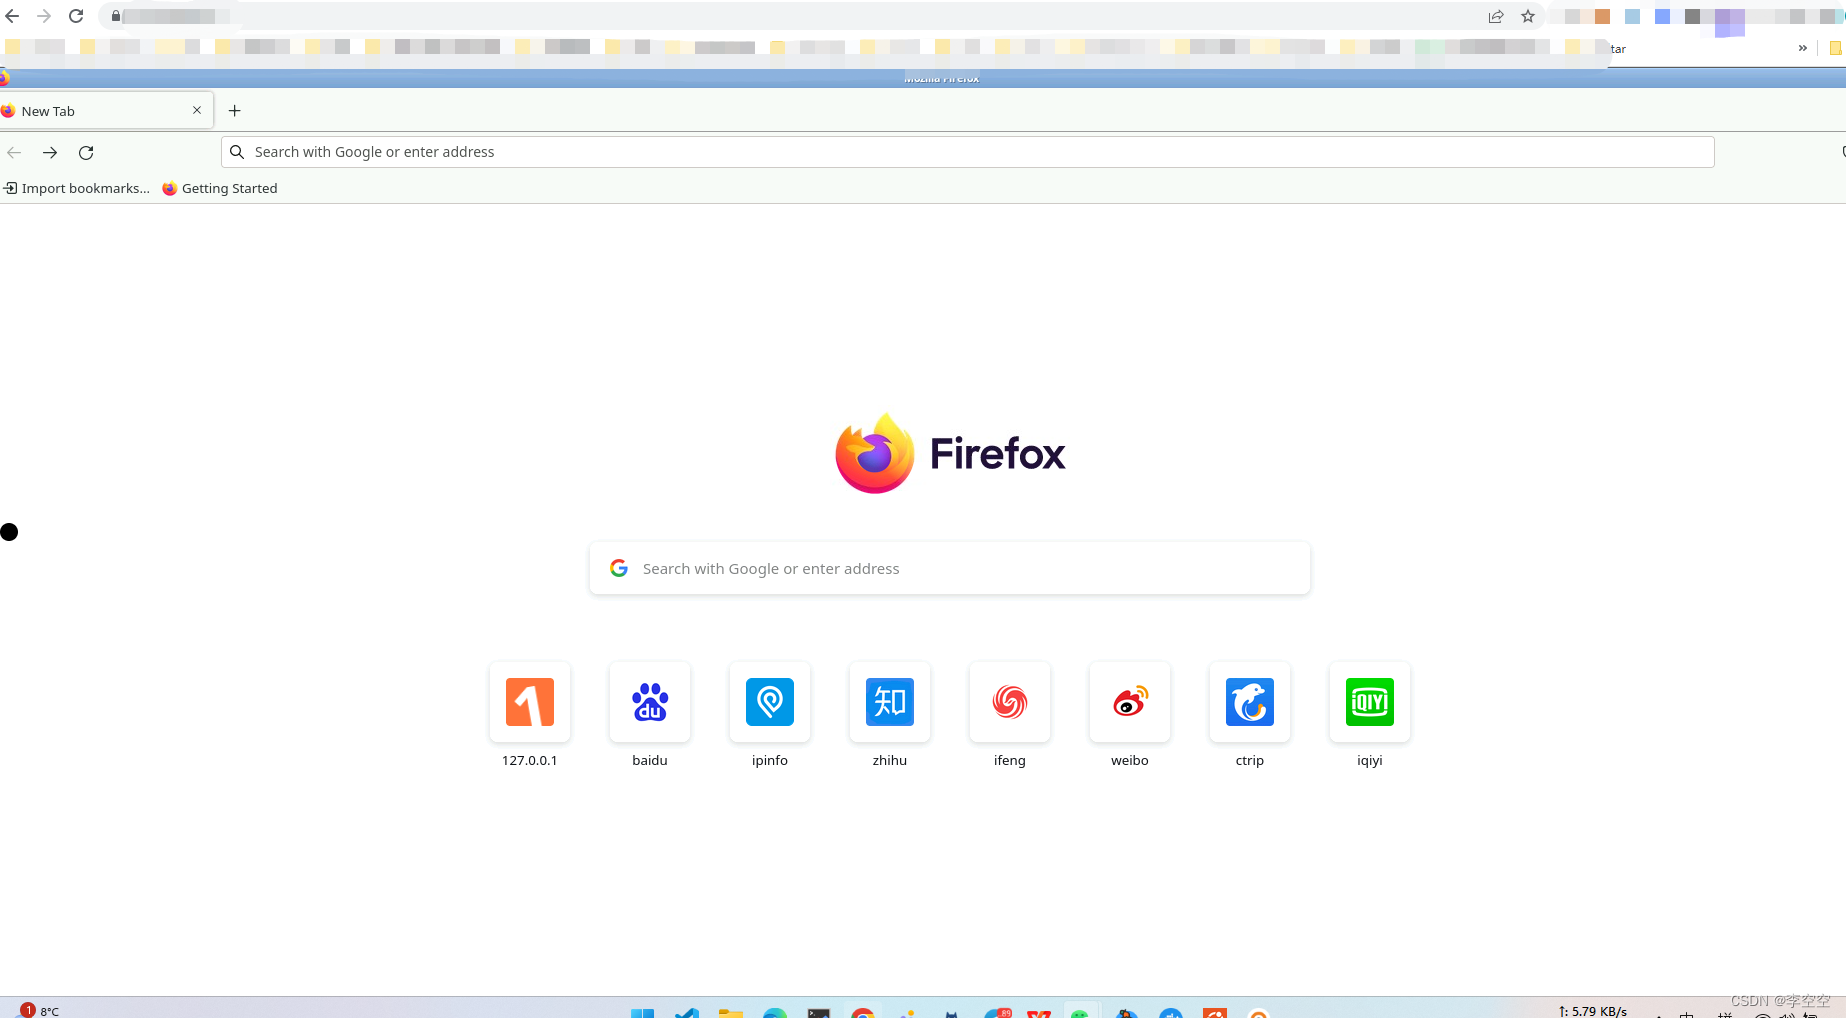Click outer browser reload button
This screenshot has width=1846, height=1018.
pos(76,16)
